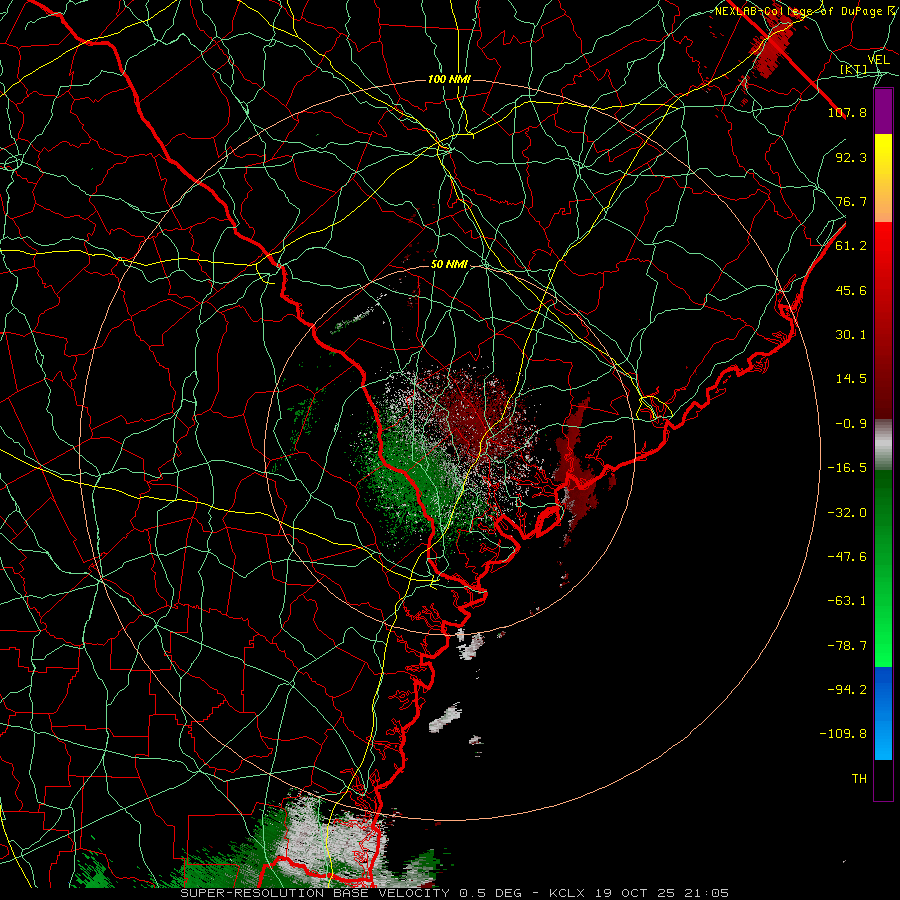
Task: Click the 107.8 velocity scale value
Action: (847, 112)
